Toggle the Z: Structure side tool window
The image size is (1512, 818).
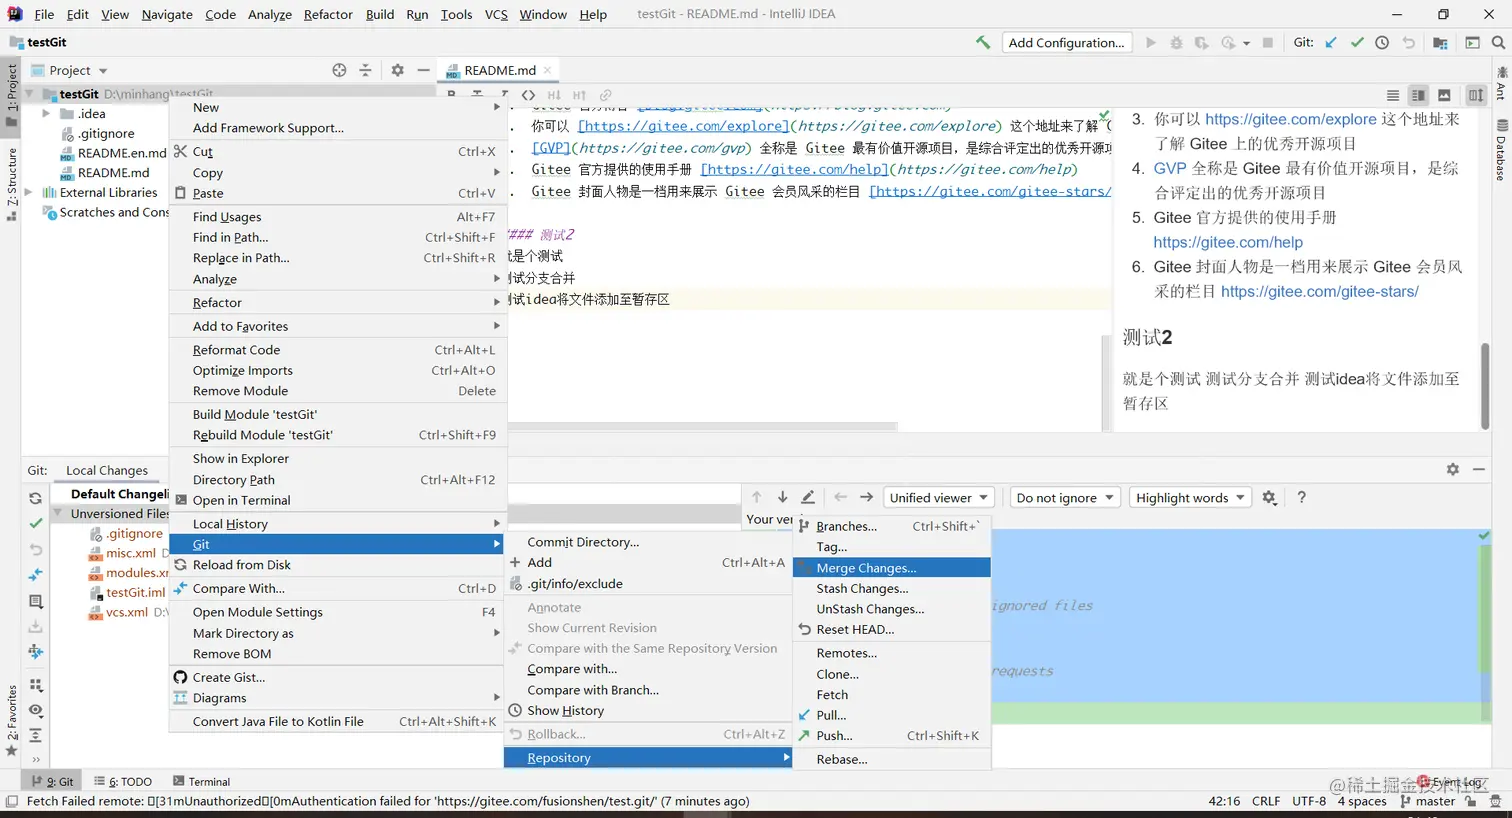tap(11, 184)
